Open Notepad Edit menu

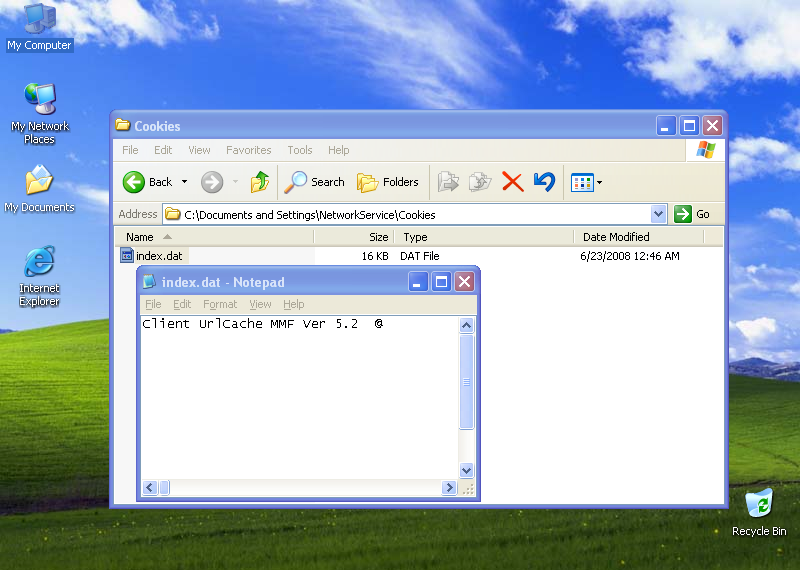(182, 304)
